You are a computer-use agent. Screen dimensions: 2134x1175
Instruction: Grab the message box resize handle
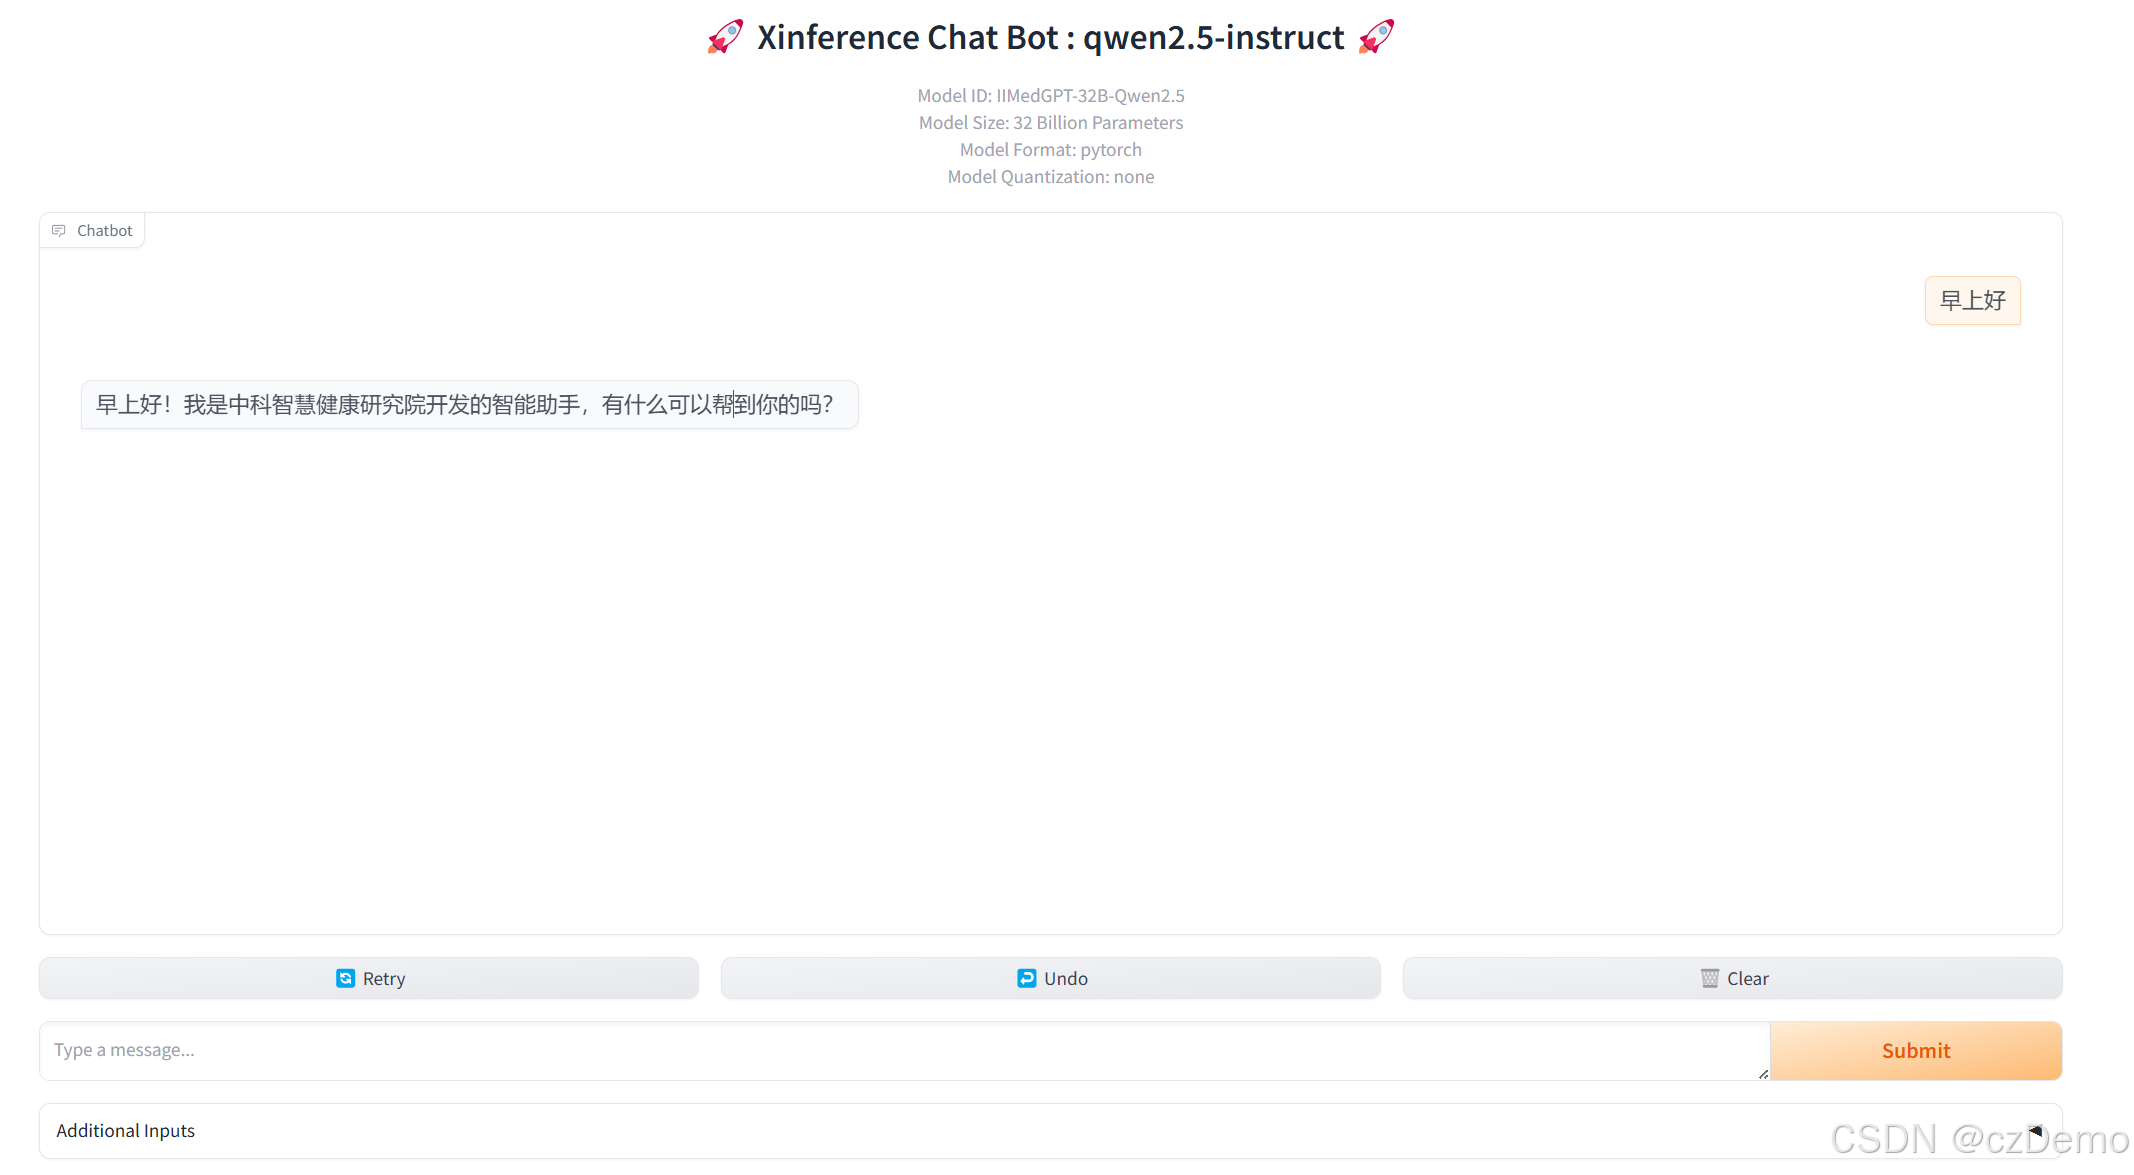tap(1762, 1073)
